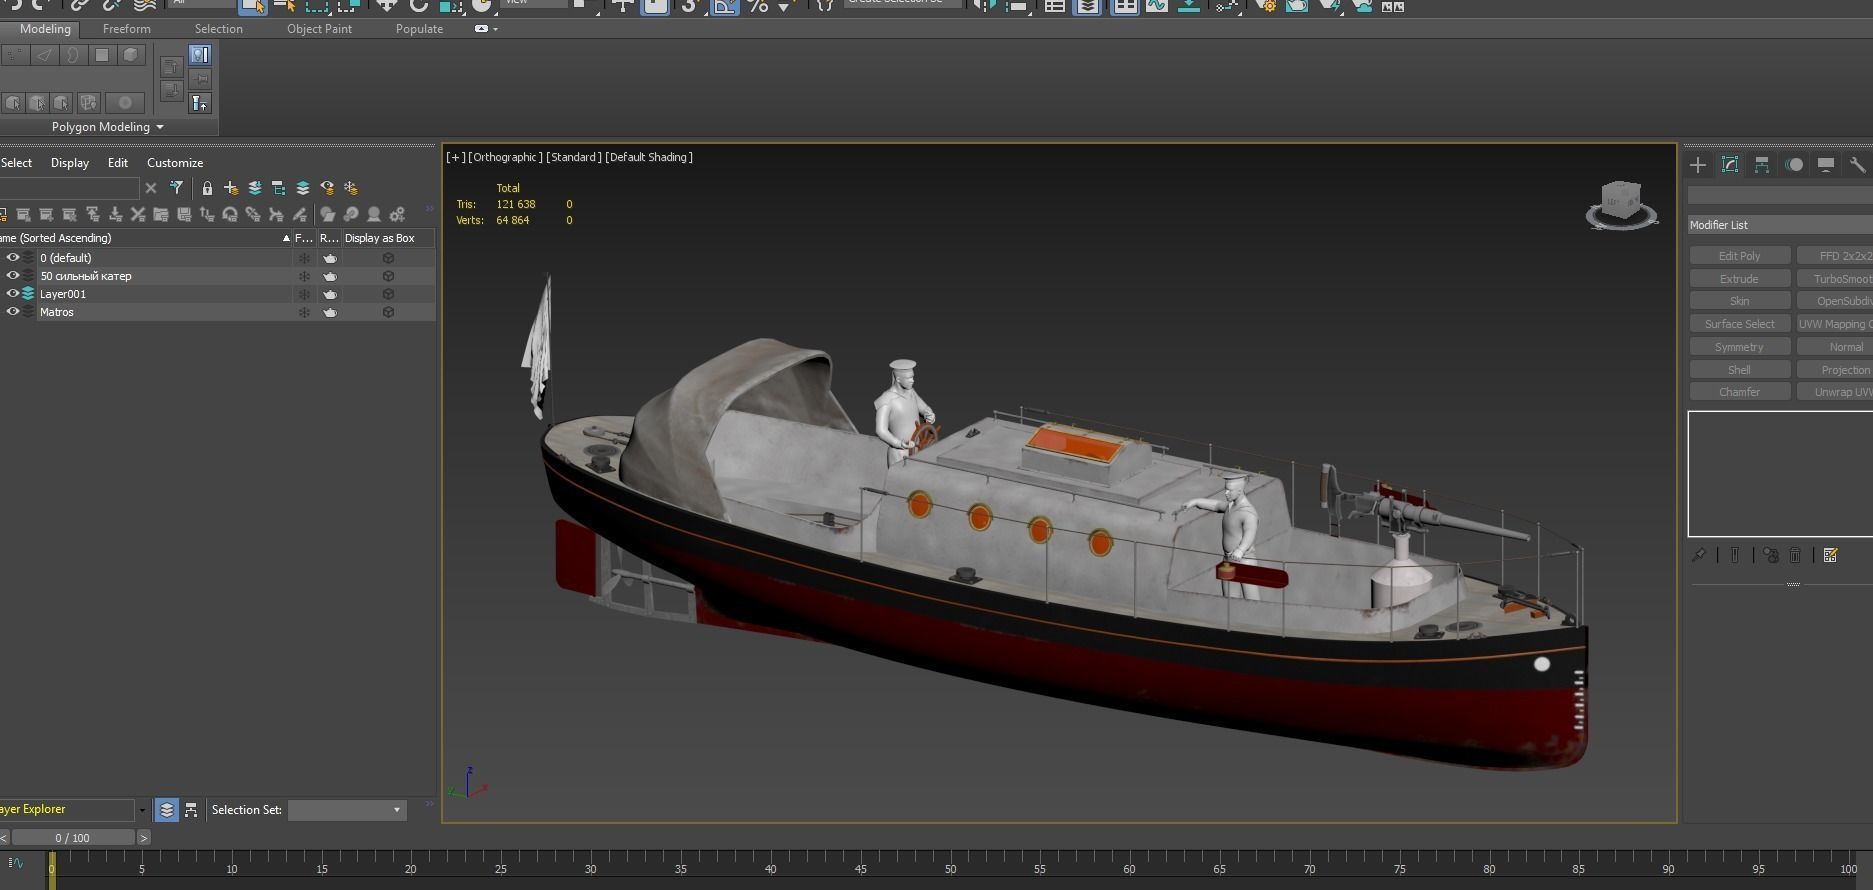Toggle Display as Box for Matros
This screenshot has width=1873, height=890.
coord(388,312)
